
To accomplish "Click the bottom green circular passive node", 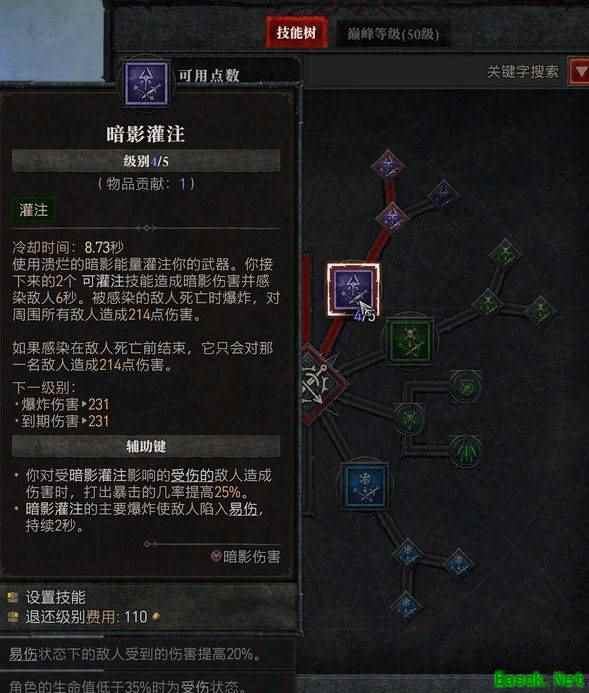I will pos(465,450).
